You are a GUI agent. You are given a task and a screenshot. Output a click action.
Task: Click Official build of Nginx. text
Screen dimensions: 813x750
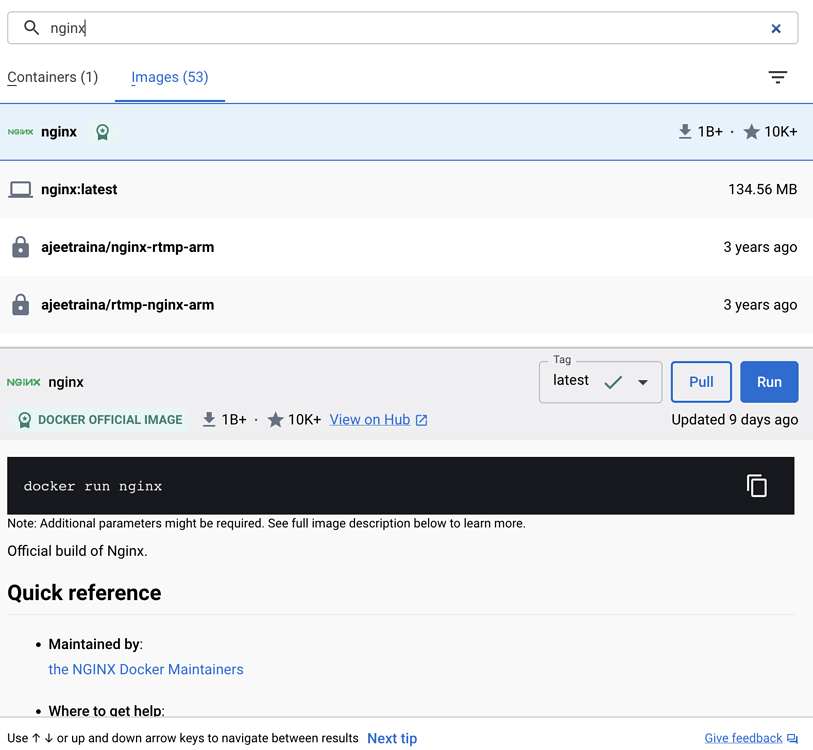(77, 551)
